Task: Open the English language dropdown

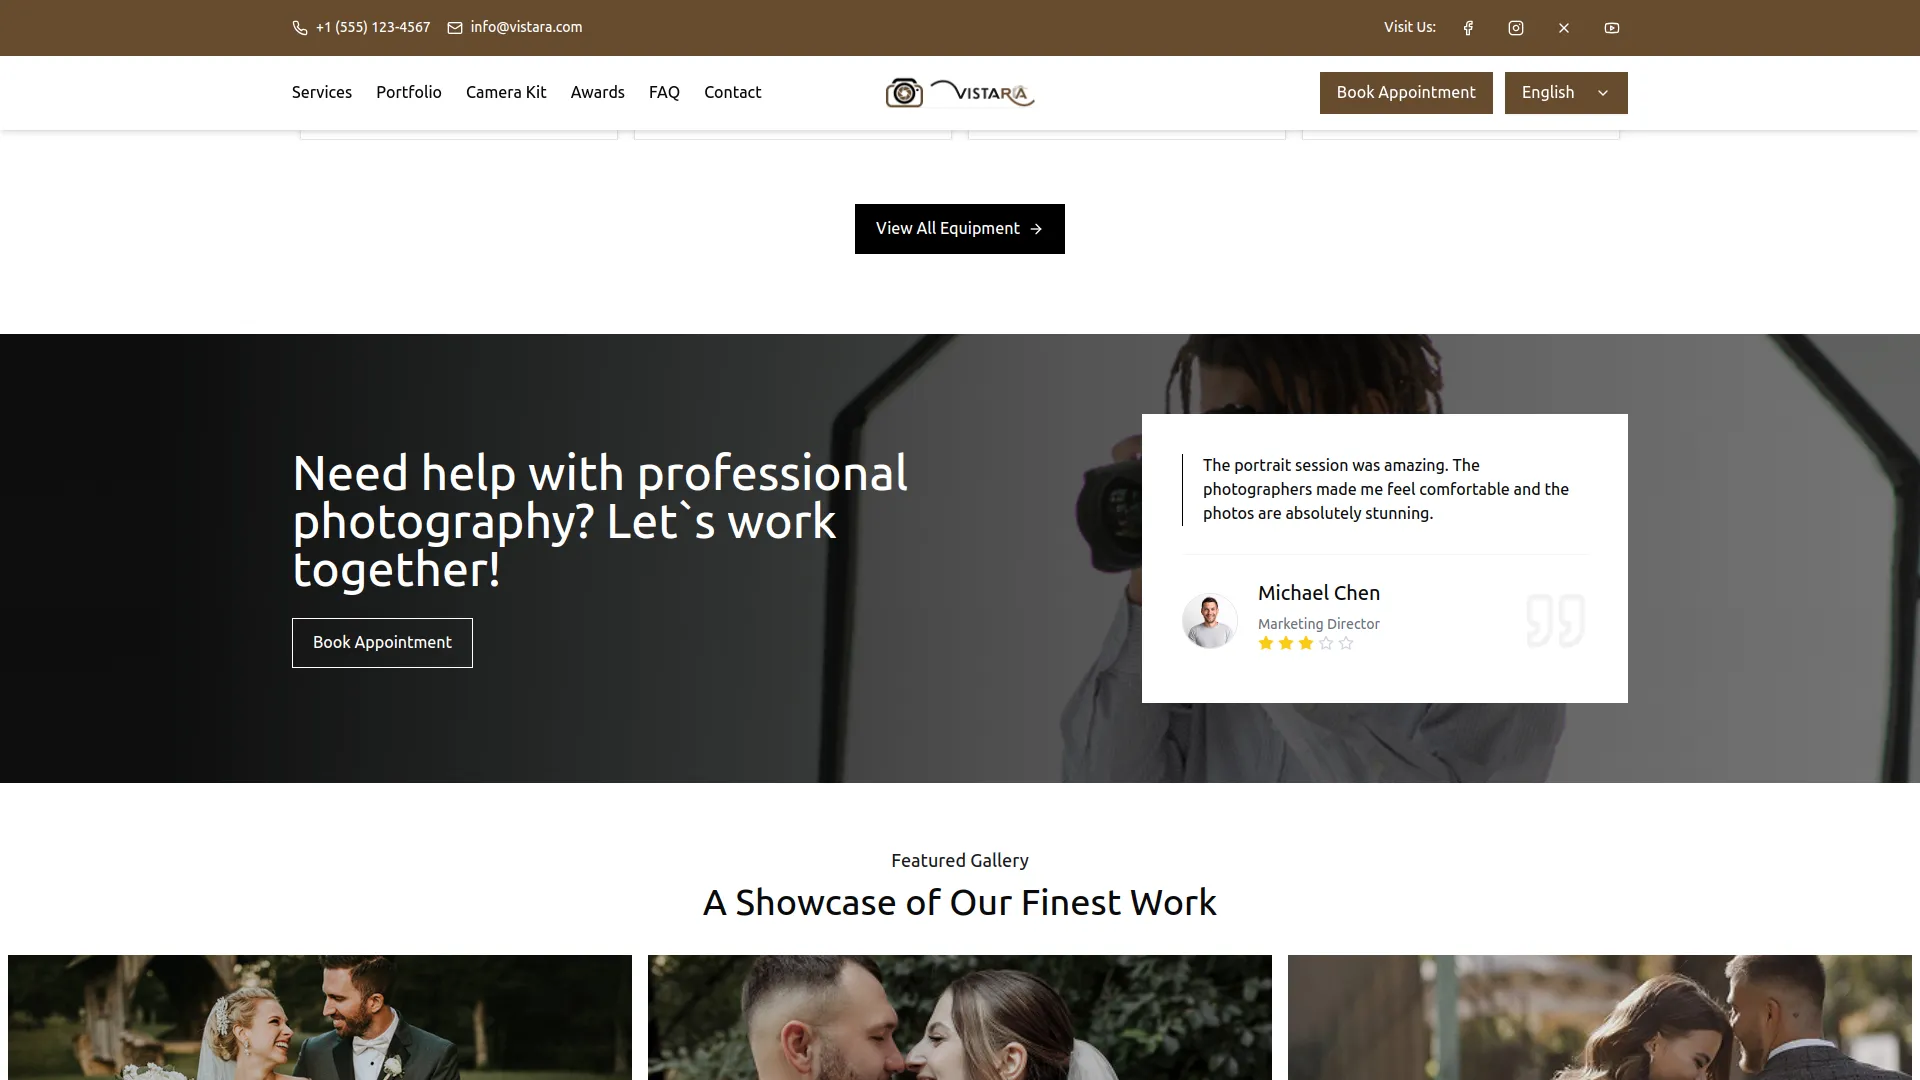Action: (x=1565, y=92)
